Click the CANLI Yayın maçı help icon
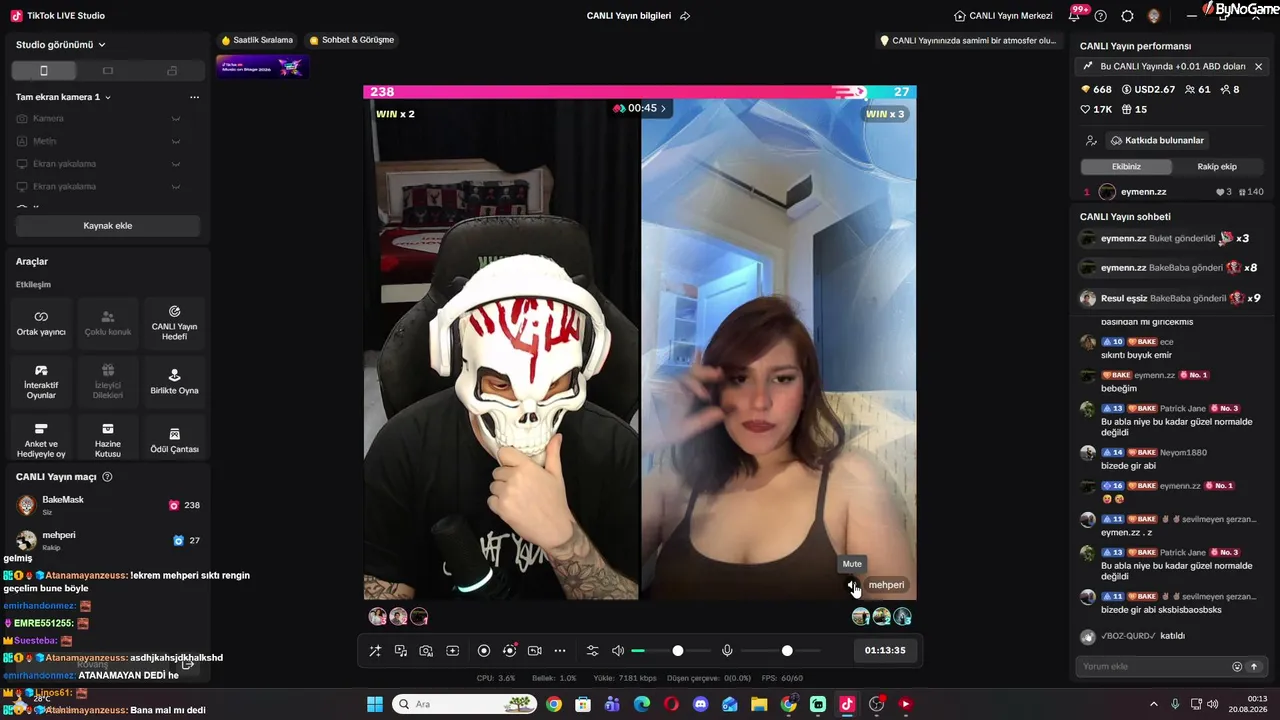 coord(107,477)
